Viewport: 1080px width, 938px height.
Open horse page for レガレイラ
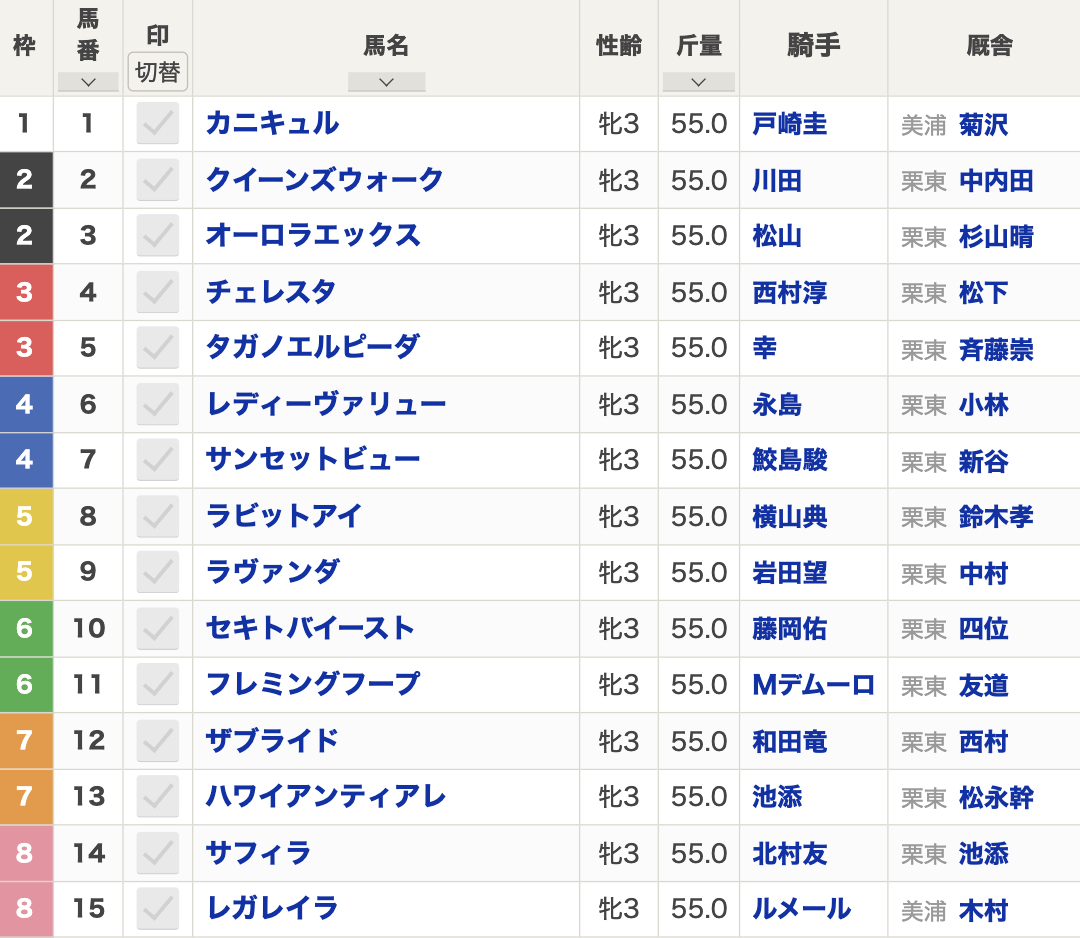(x=272, y=909)
